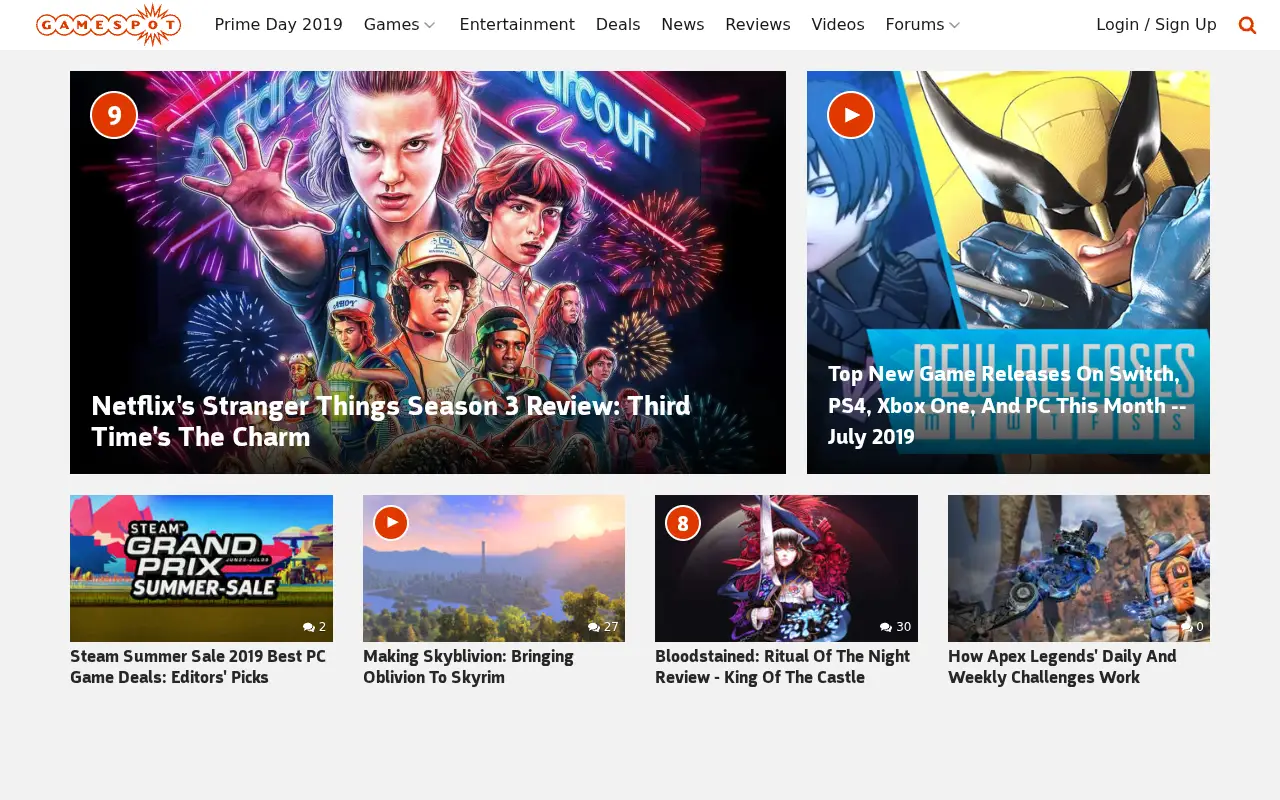Open the Deals section
This screenshot has height=800, width=1280.
coord(618,25)
